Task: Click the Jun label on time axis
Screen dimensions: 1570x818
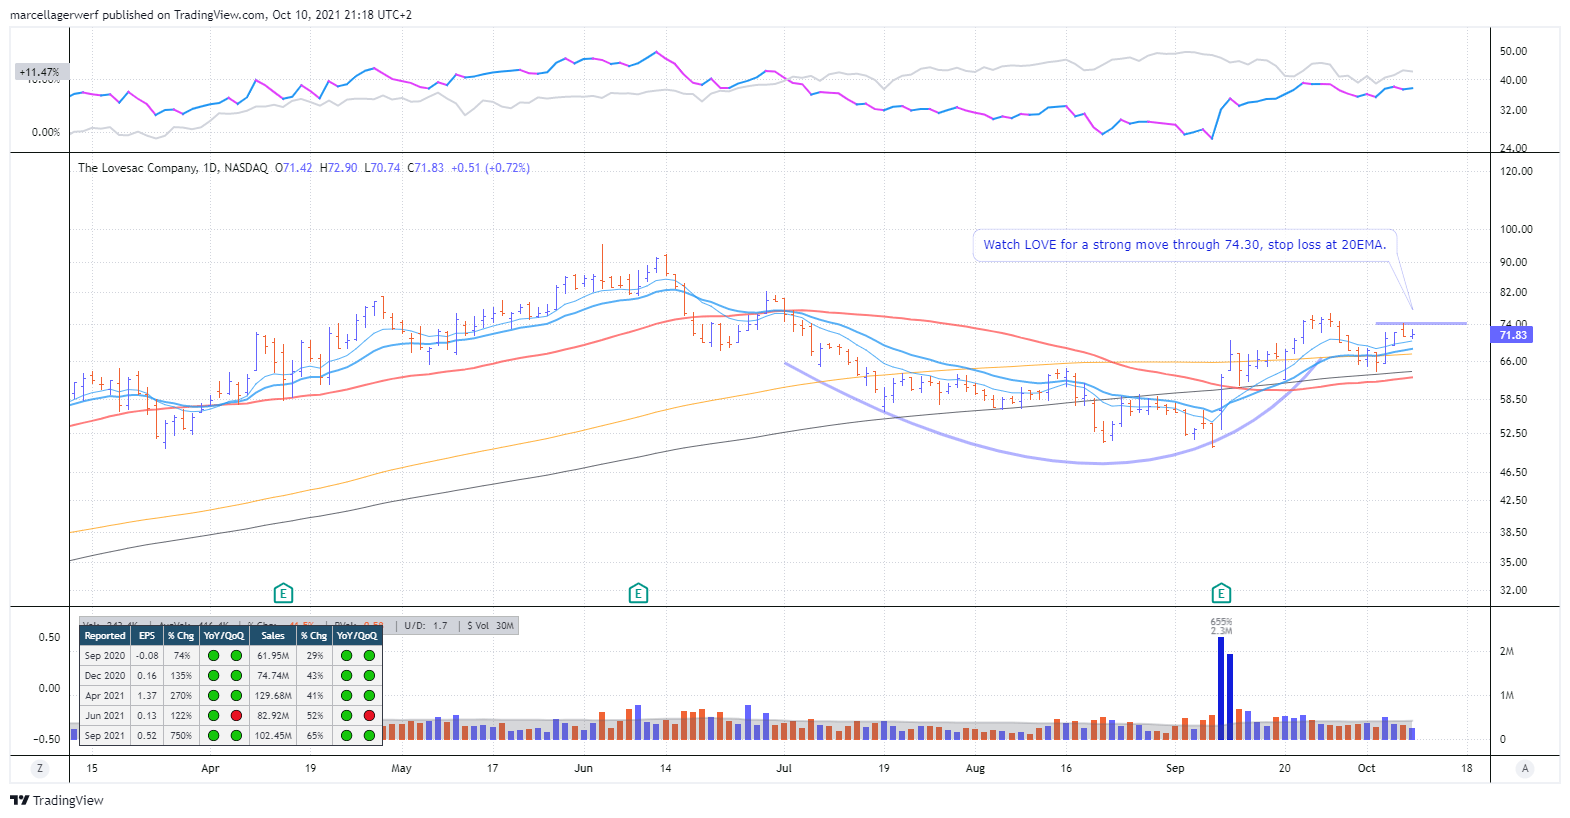Action: 584,768
